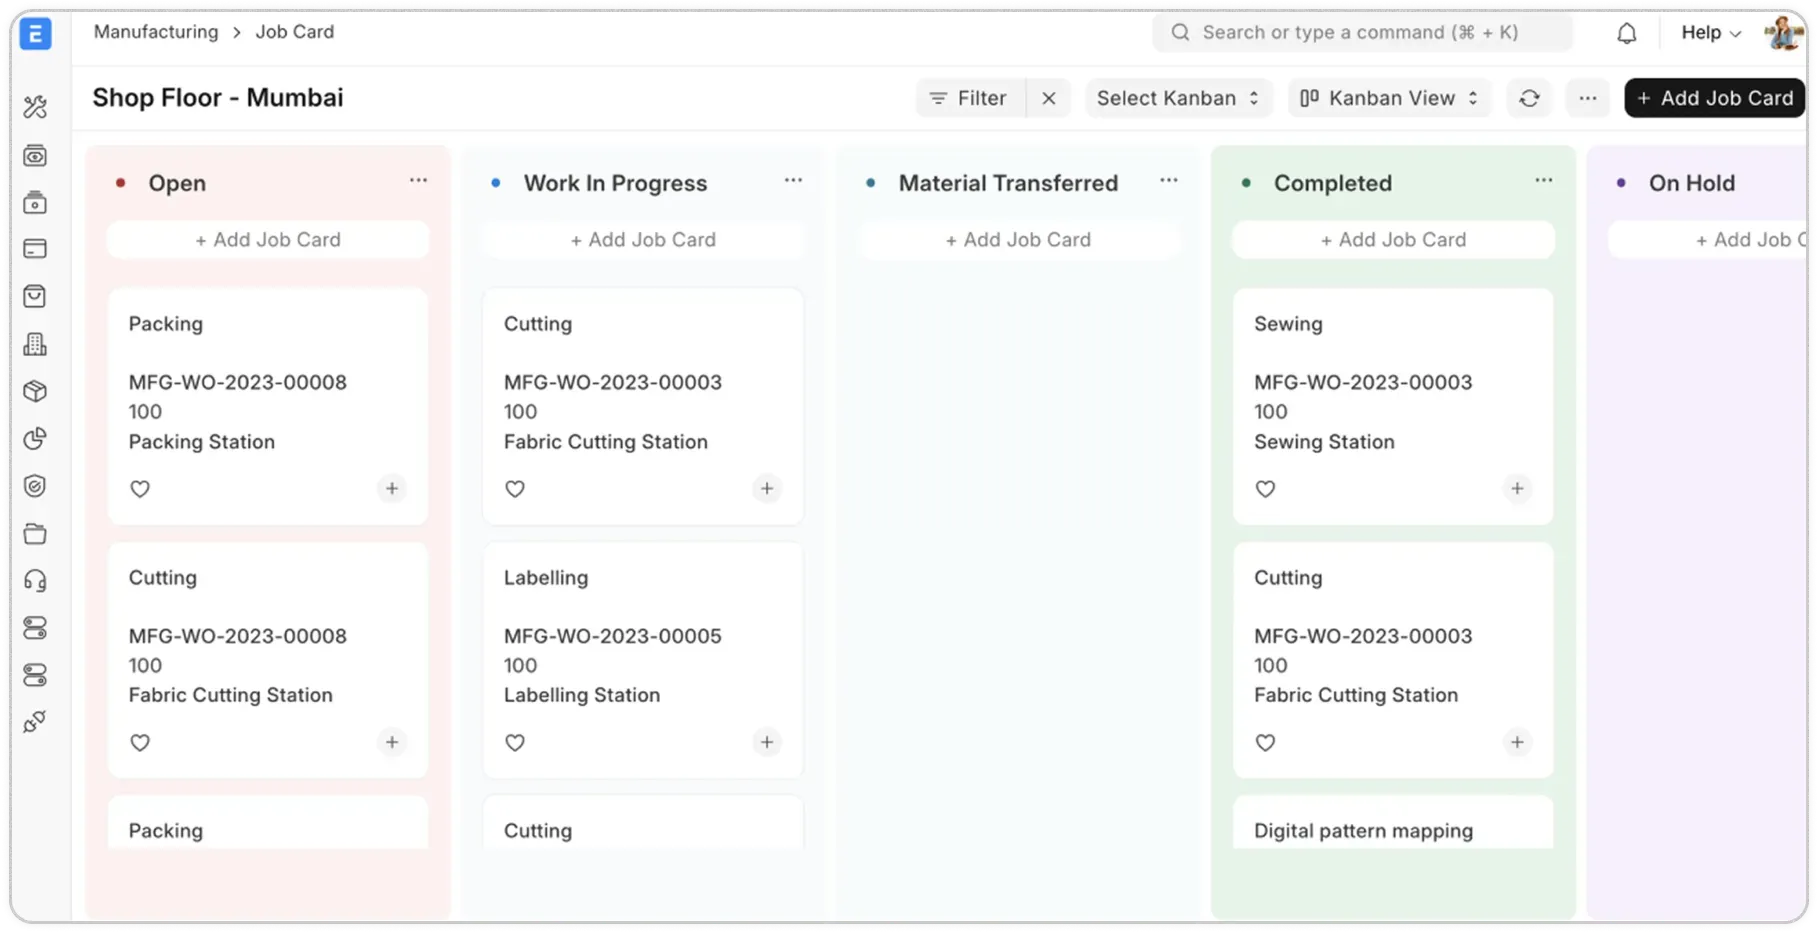Screen dimensions: 1818x933
Task: Heart the Labelling job card
Action: coord(515,743)
